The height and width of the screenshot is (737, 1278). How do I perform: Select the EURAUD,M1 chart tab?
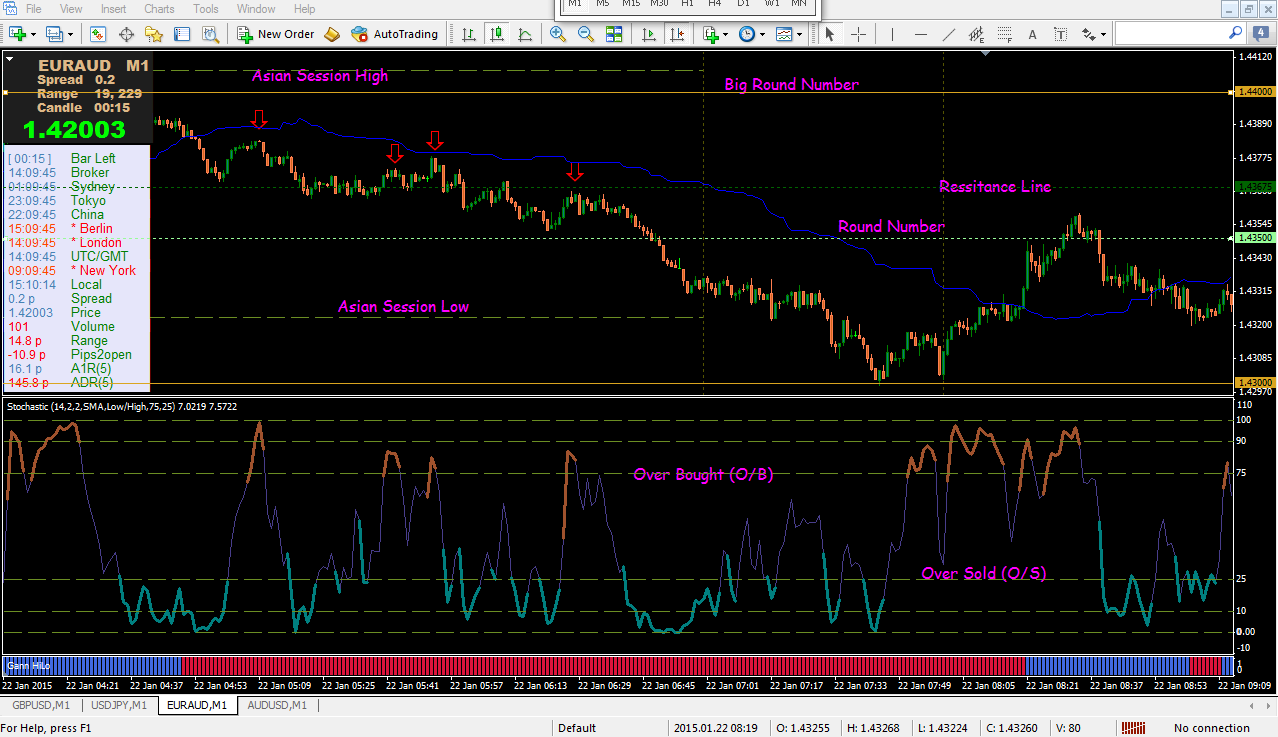tap(197, 706)
